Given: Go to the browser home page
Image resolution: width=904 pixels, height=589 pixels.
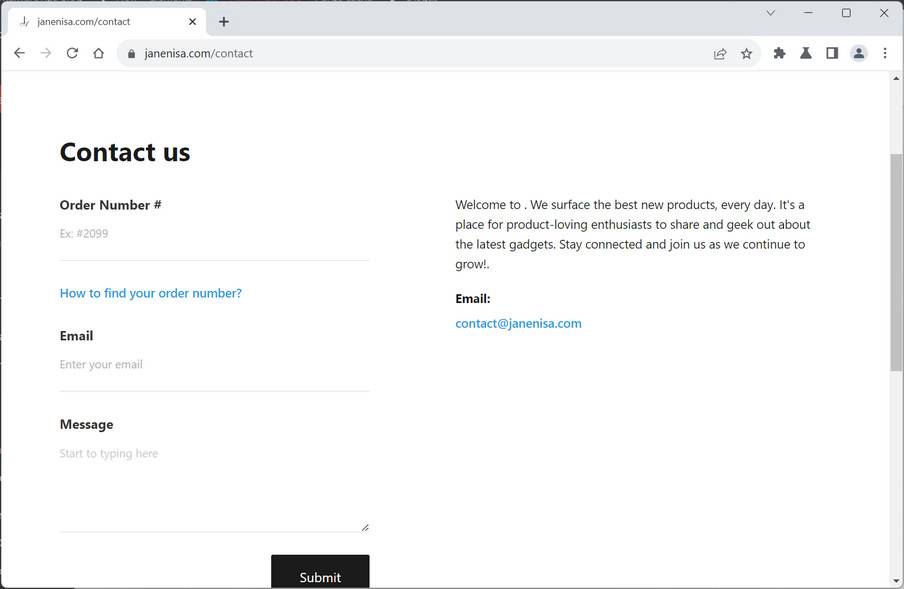Looking at the screenshot, I should pos(98,53).
